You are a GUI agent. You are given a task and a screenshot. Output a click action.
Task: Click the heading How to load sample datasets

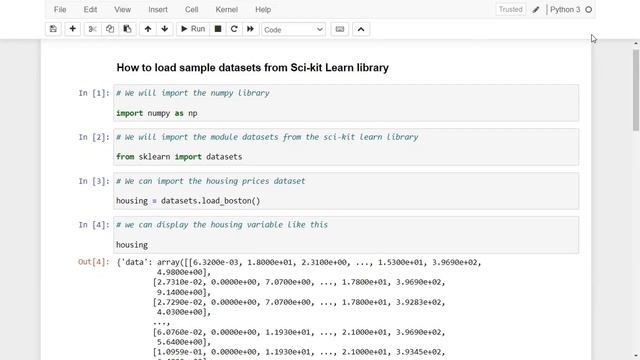click(252, 67)
